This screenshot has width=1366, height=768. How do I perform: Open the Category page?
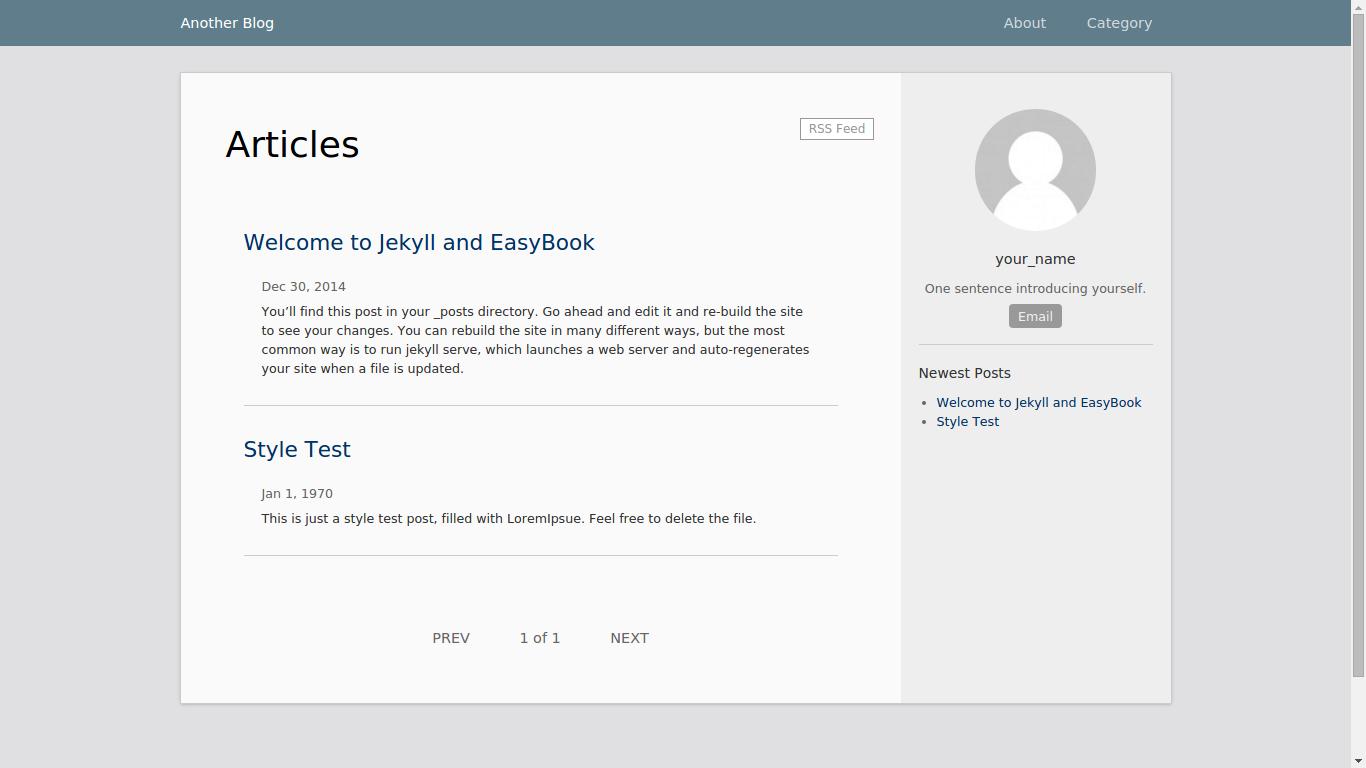[x=1119, y=22]
